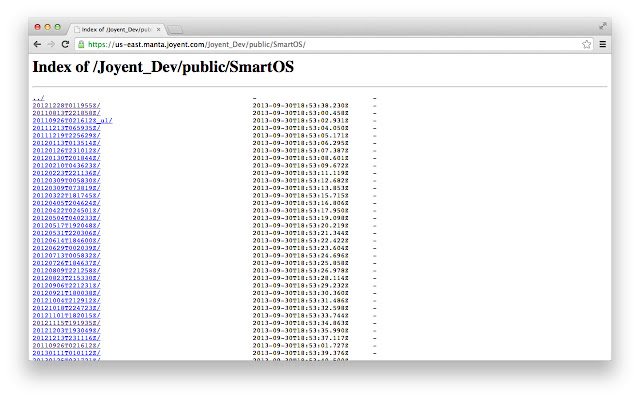Click the 20121101T182015Z/ entry
The image size is (640, 400).
tap(67, 316)
